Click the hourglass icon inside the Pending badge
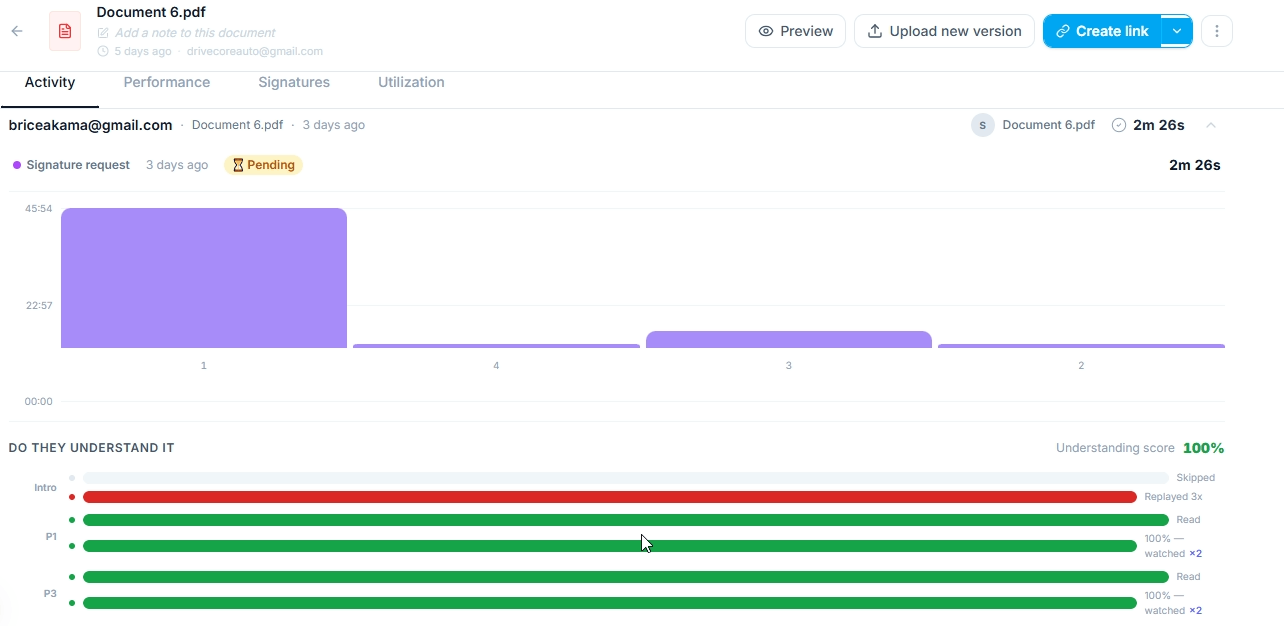This screenshot has width=1284, height=626. click(x=237, y=164)
